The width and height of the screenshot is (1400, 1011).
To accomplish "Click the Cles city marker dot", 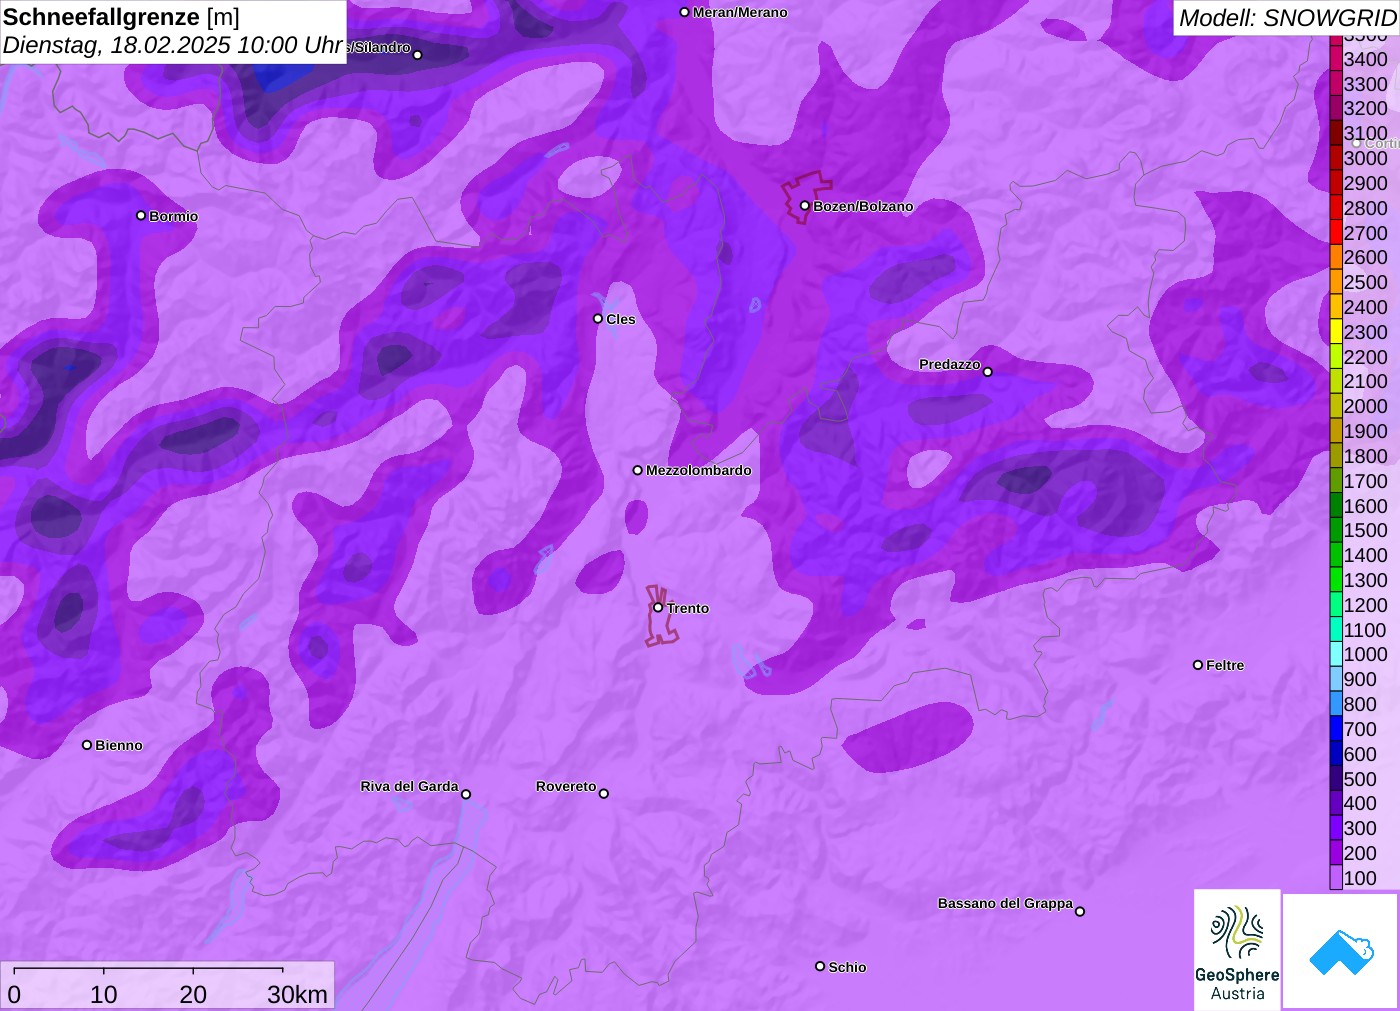I will pyautogui.click(x=598, y=319).
